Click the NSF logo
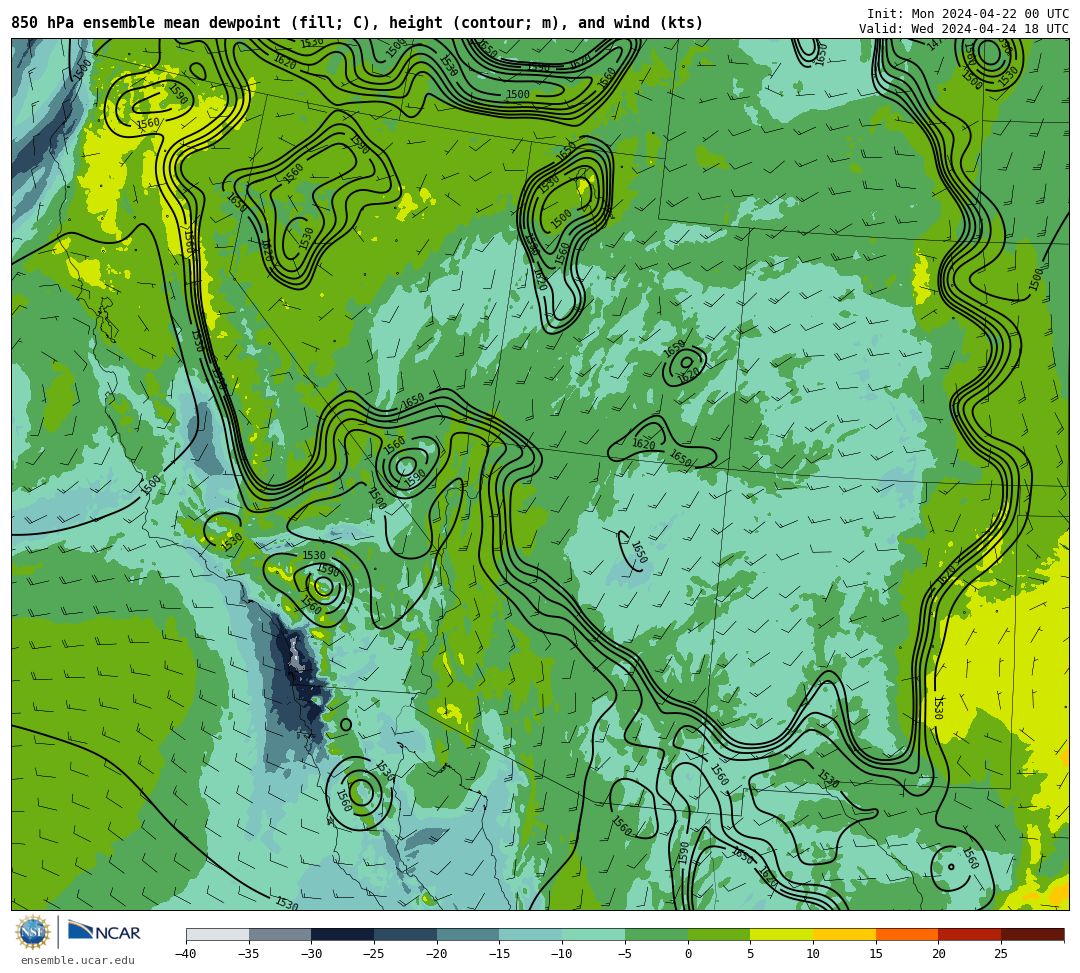The image size is (1080, 973). click(32, 932)
